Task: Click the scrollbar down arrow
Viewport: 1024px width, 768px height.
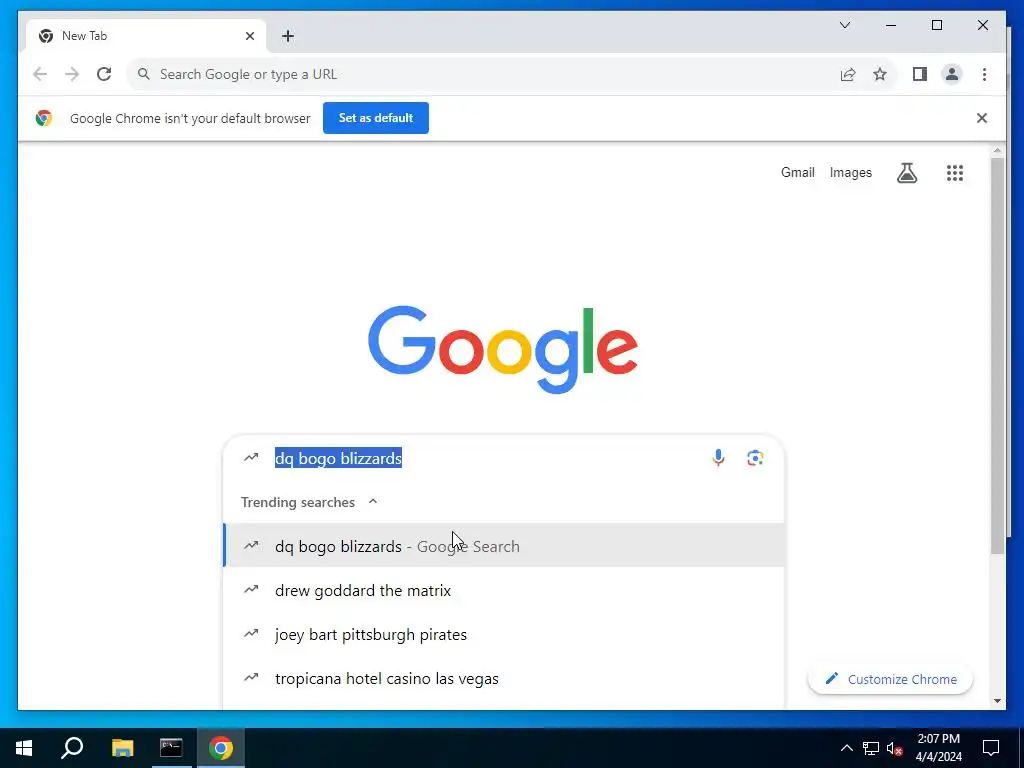Action: [997, 701]
